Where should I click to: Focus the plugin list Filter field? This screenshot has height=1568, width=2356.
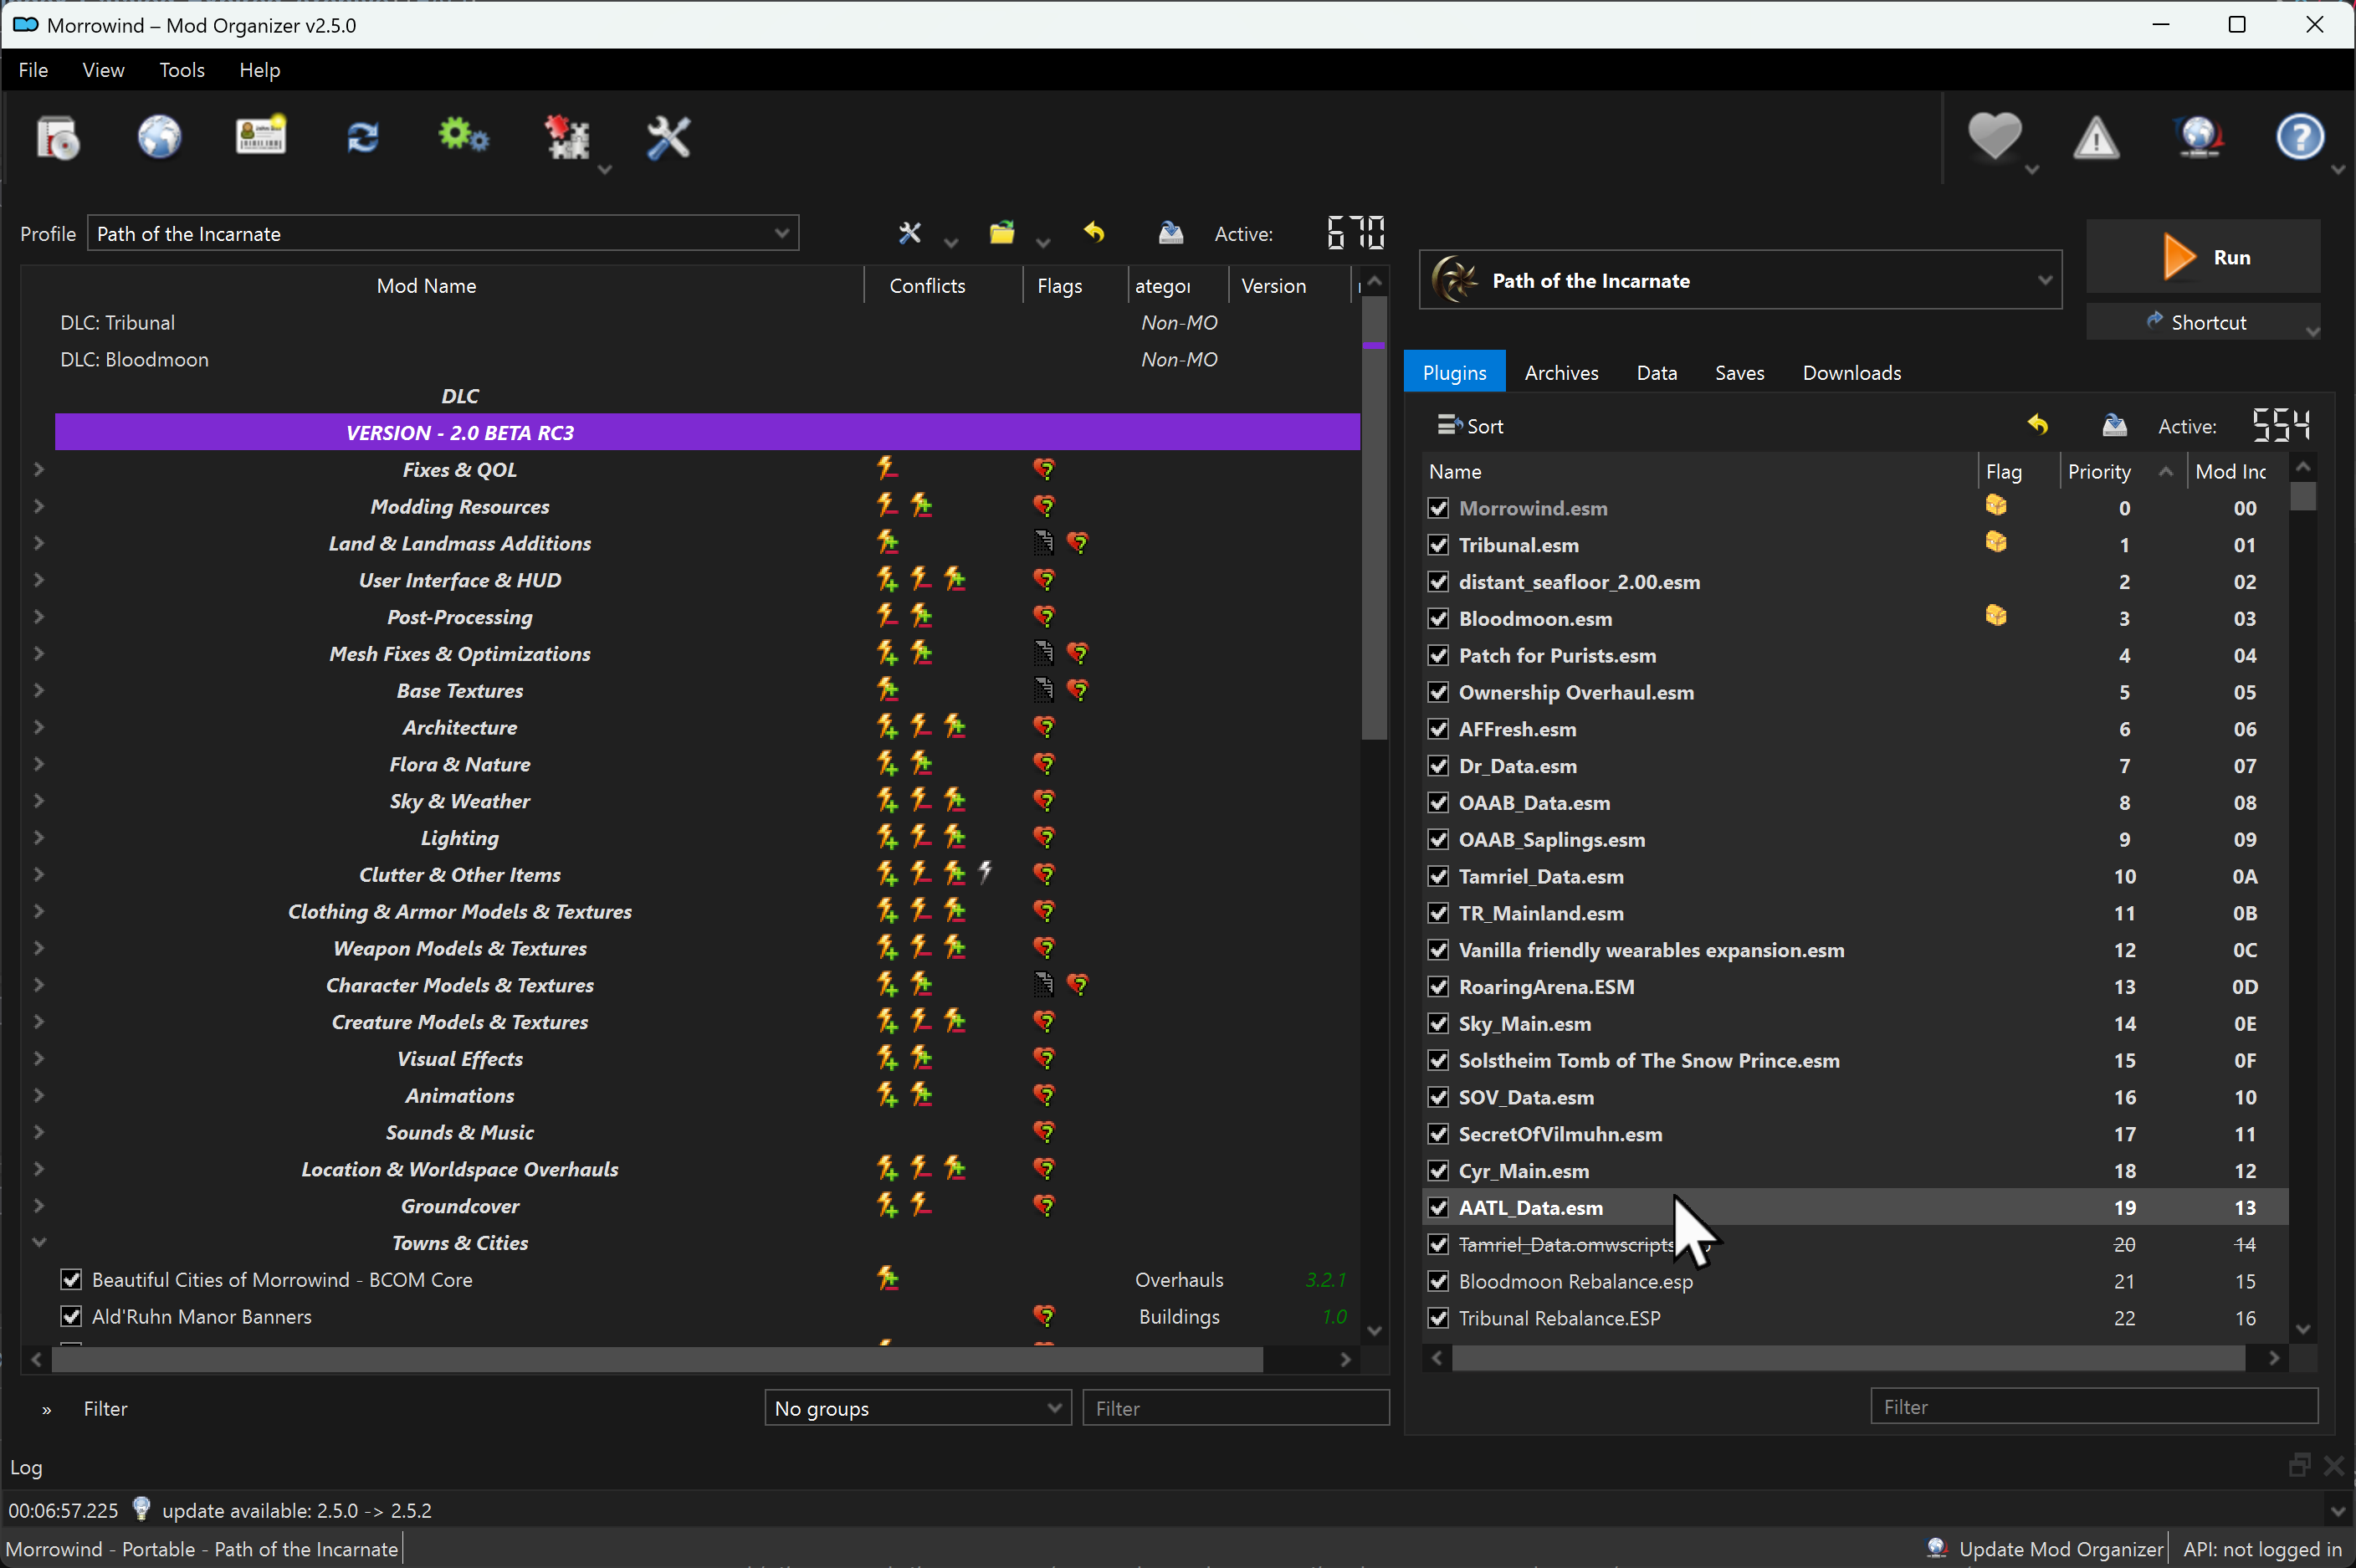2094,1407
